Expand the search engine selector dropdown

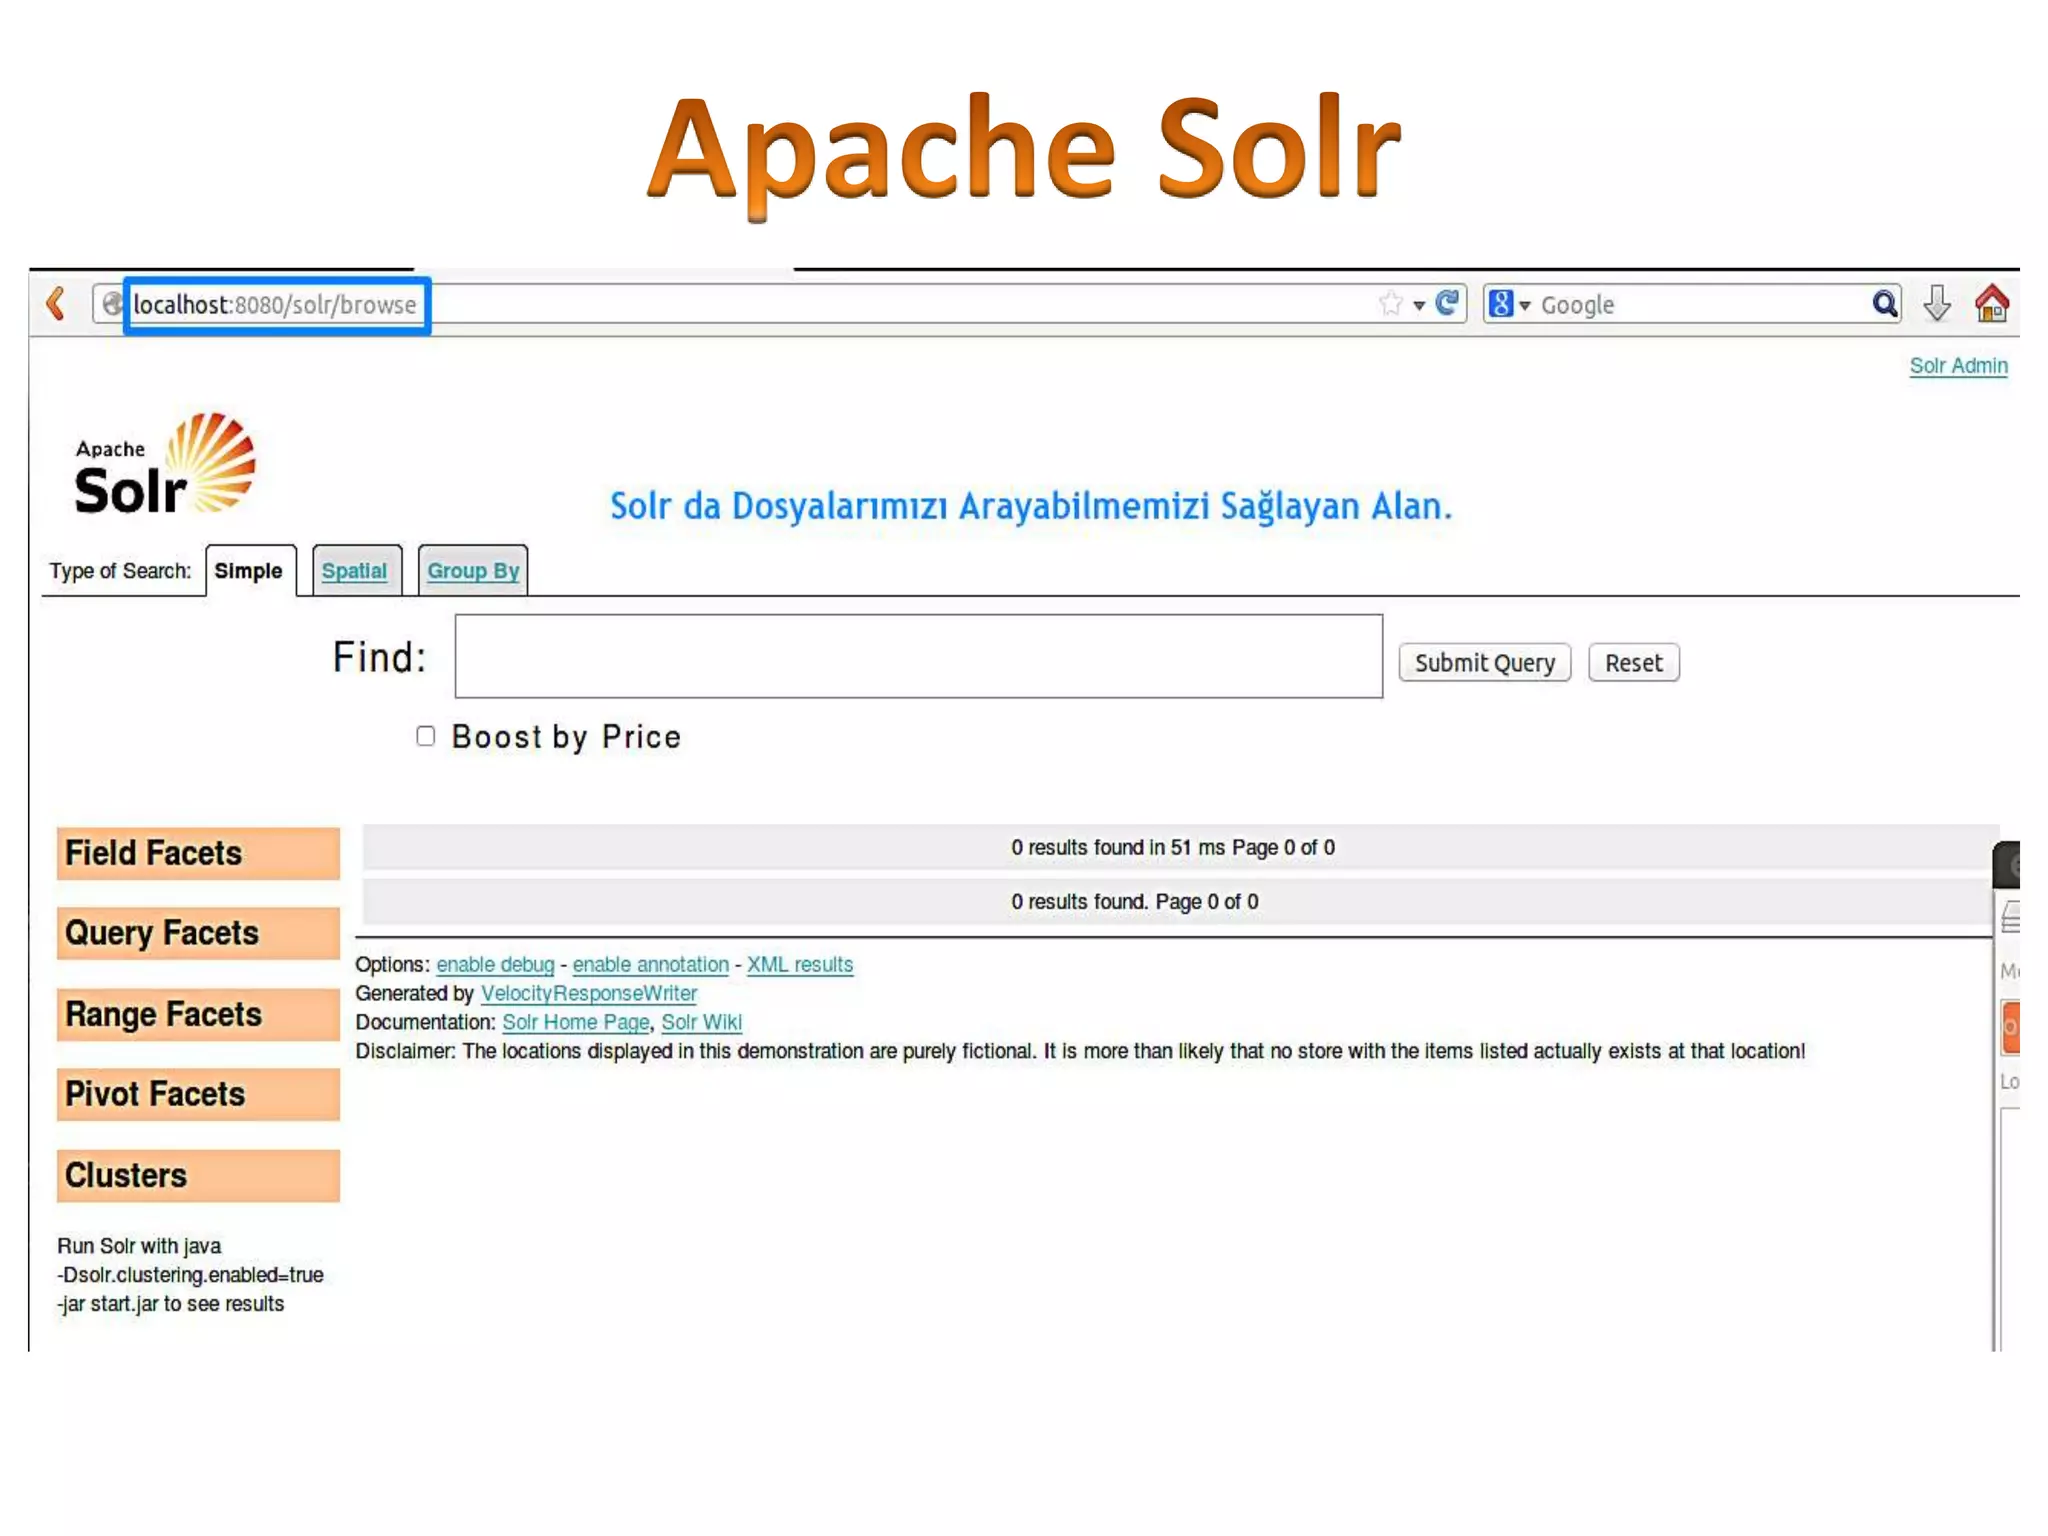pyautogui.click(x=1525, y=305)
